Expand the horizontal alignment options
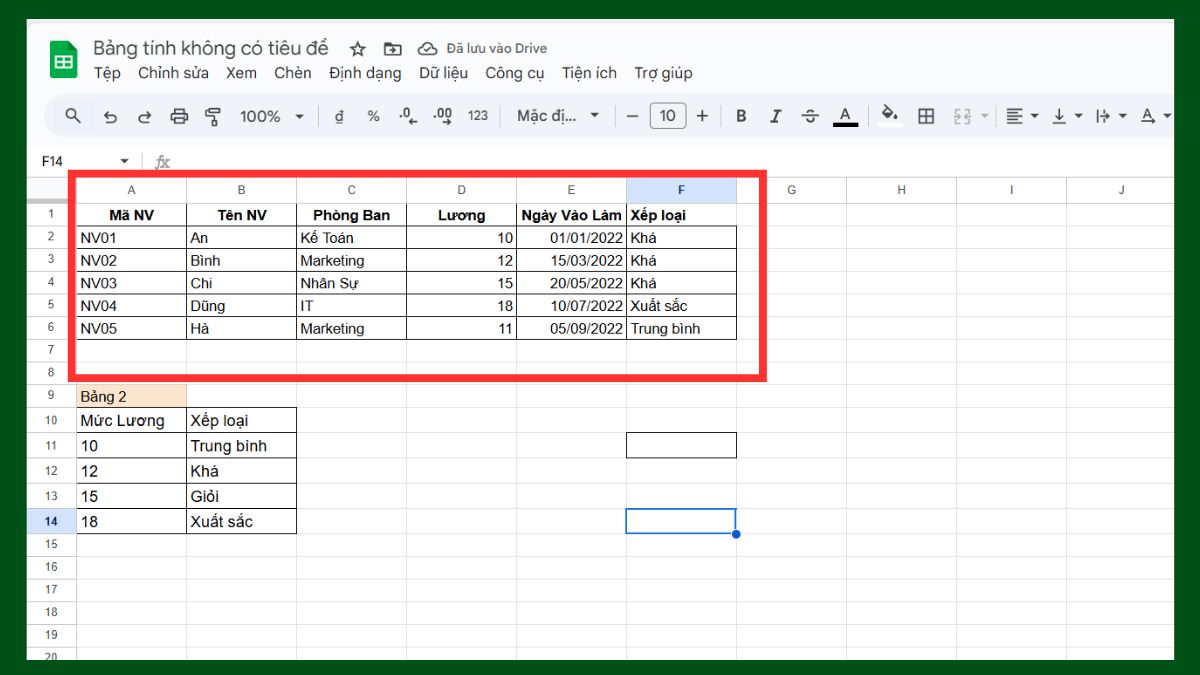 click(x=1034, y=115)
